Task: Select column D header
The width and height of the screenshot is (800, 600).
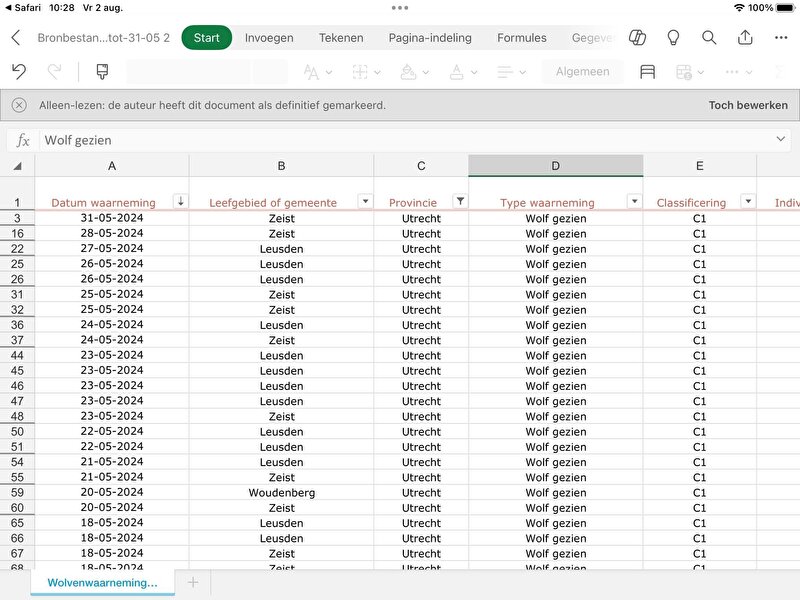Action: point(556,166)
